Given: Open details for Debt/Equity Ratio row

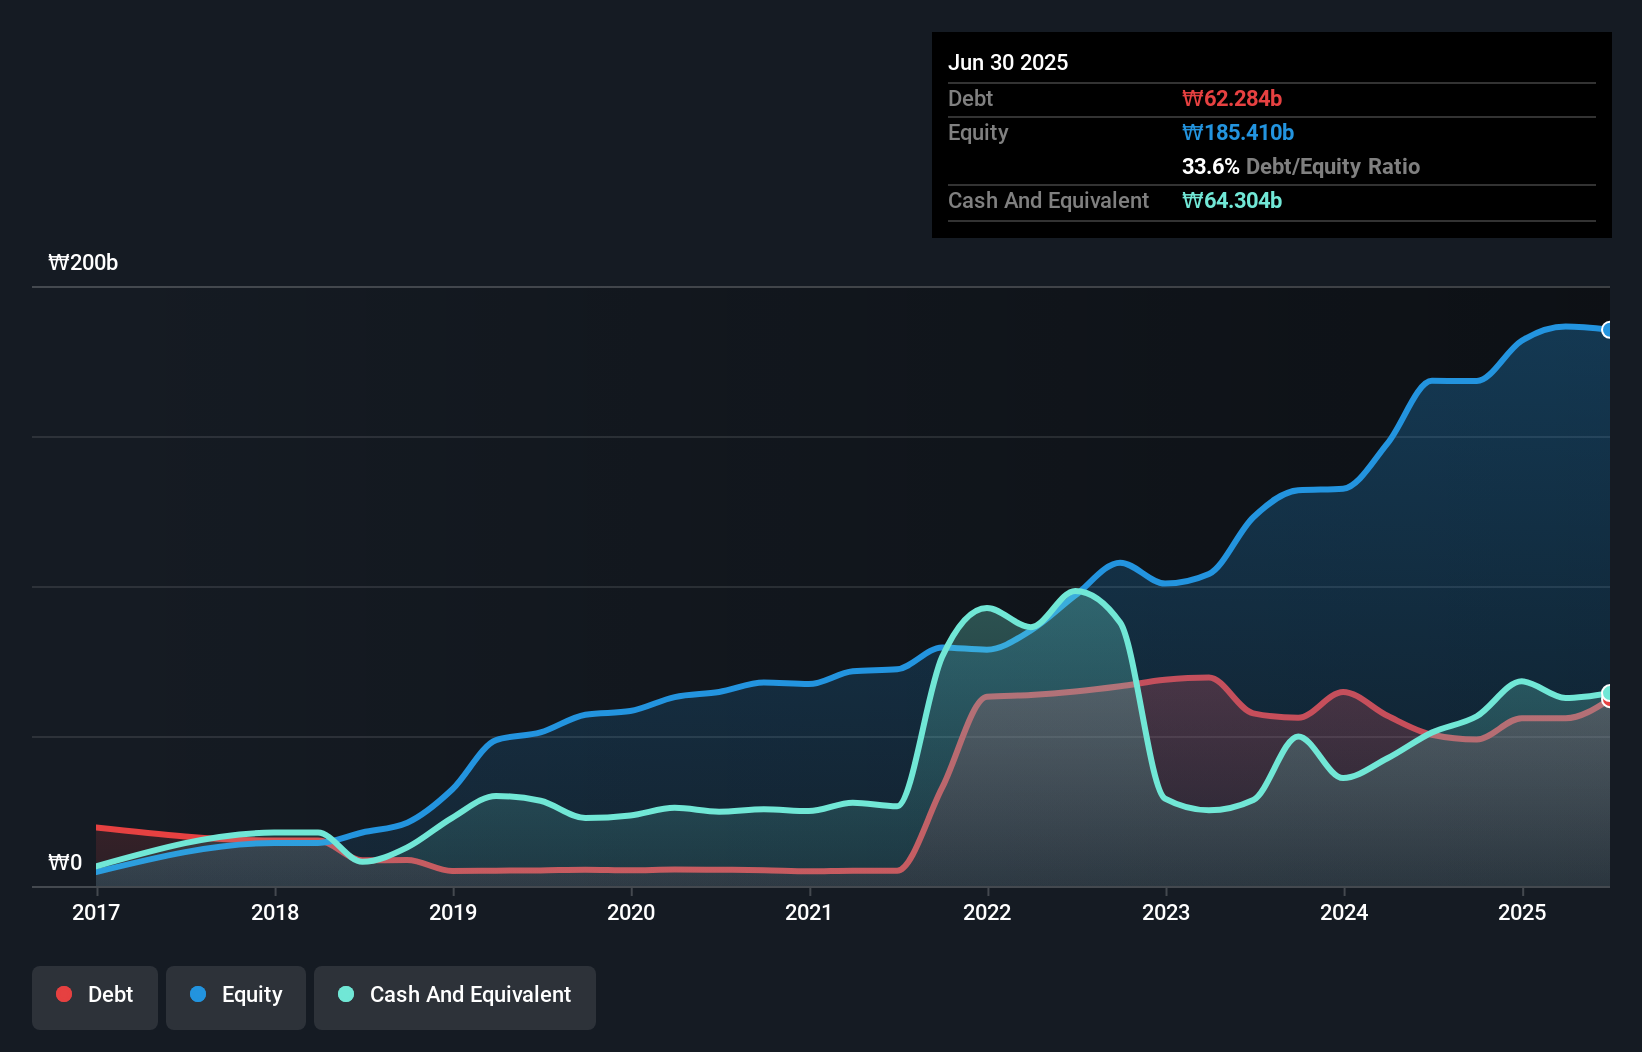Looking at the screenshot, I should [x=1300, y=166].
